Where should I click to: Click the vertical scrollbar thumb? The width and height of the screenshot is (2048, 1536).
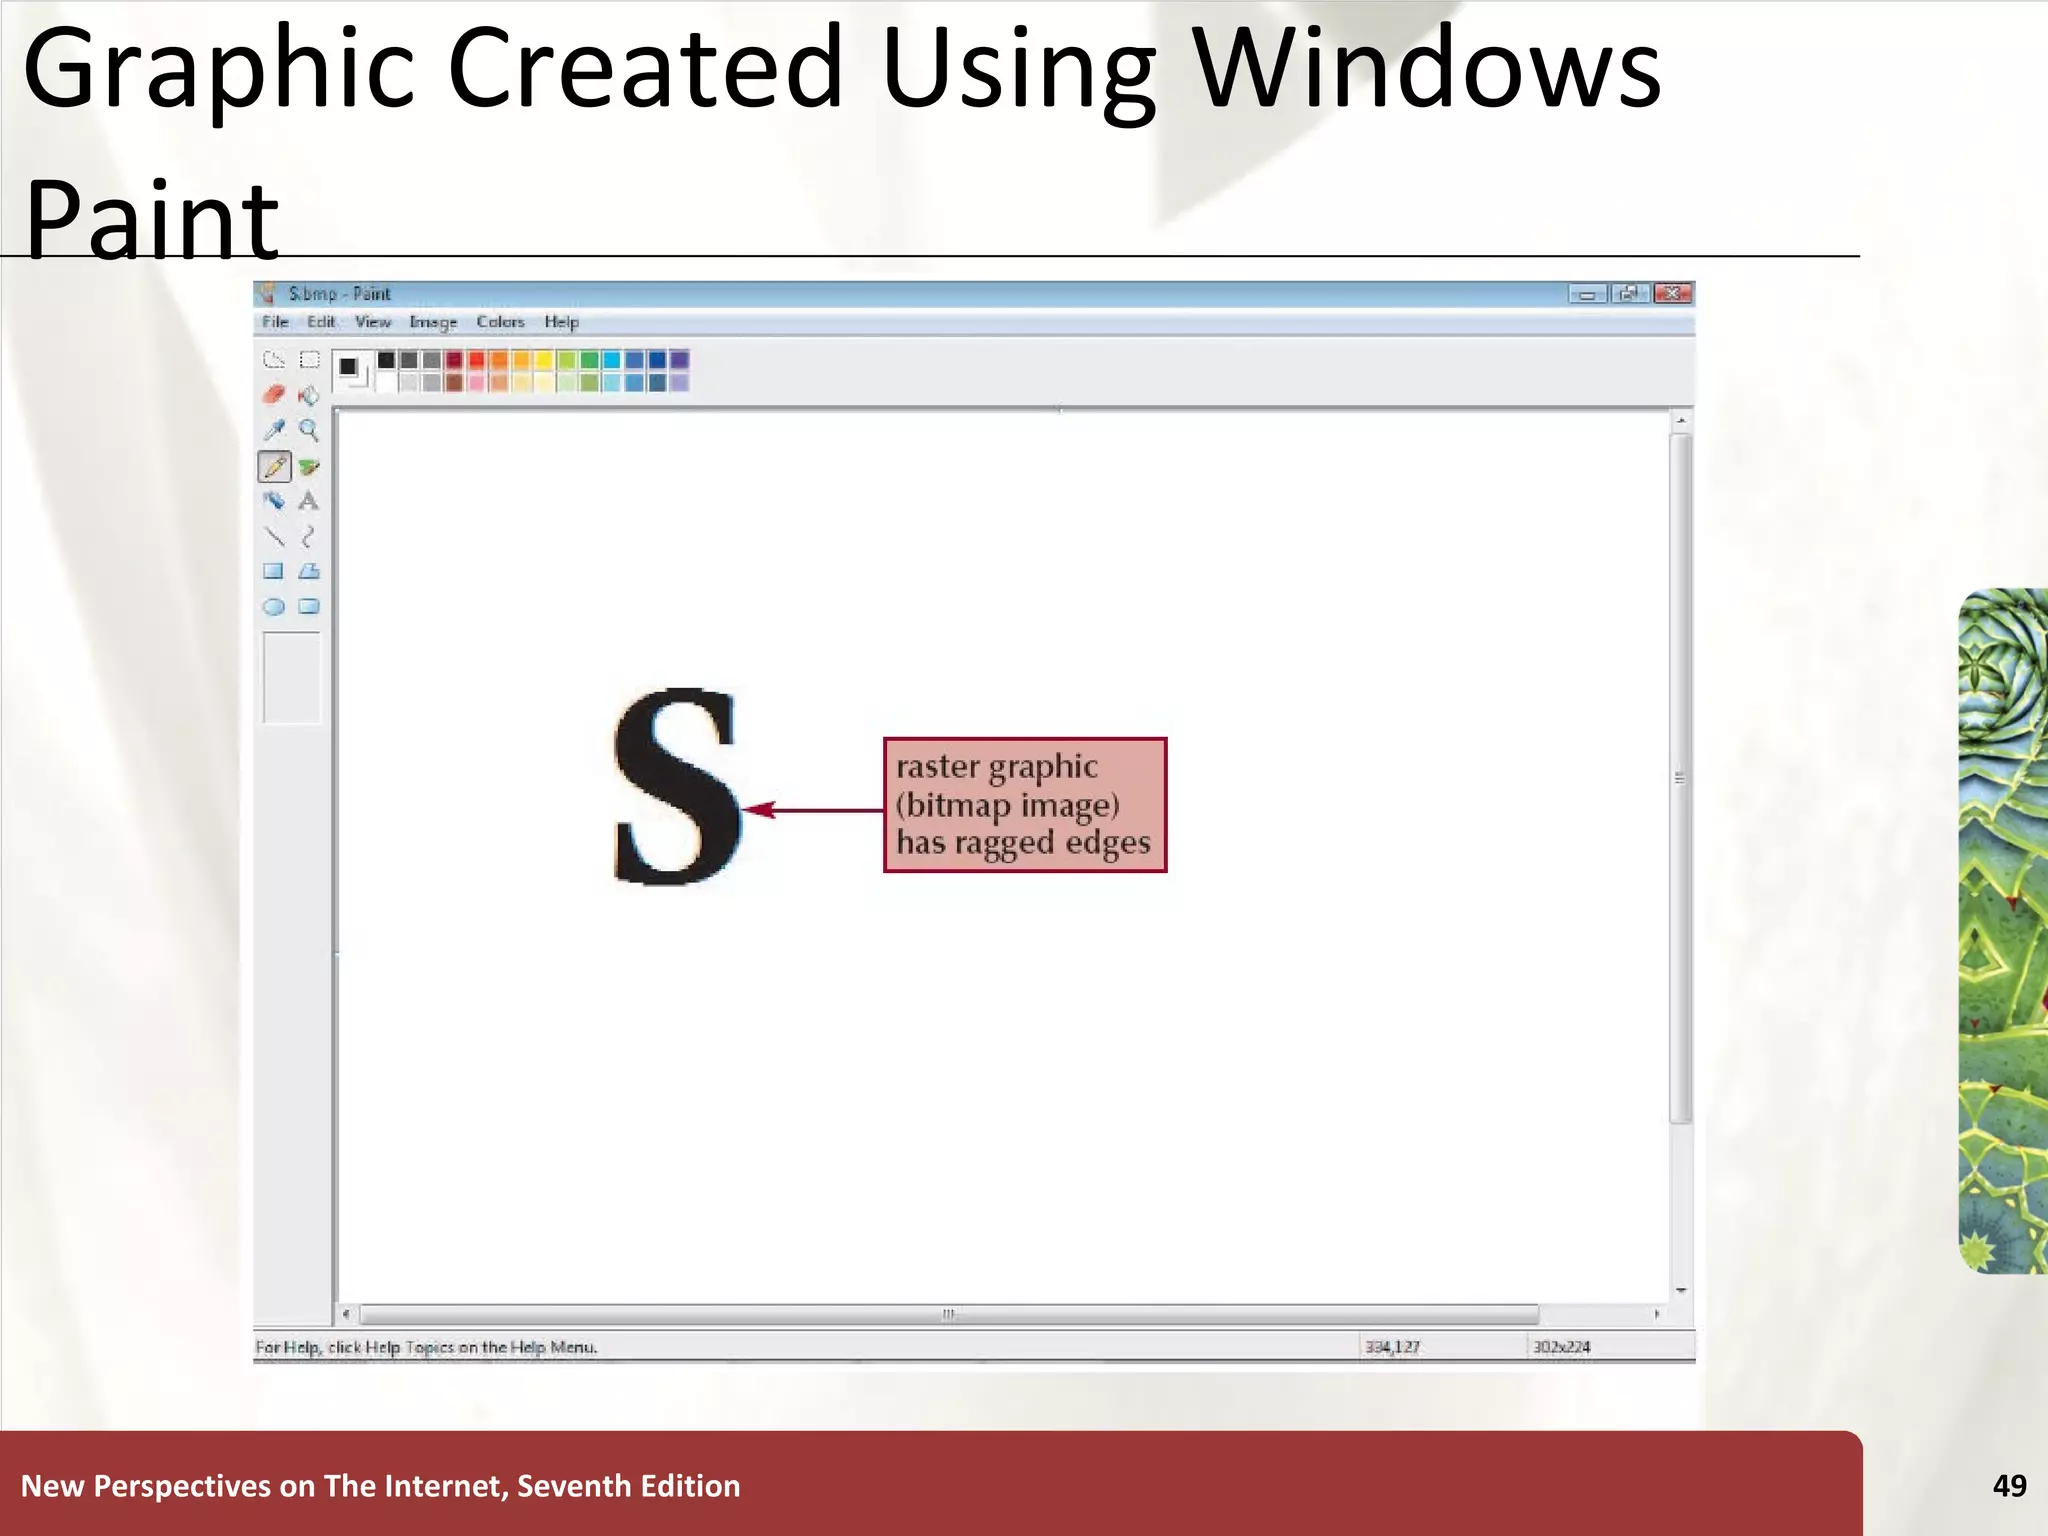point(1681,778)
